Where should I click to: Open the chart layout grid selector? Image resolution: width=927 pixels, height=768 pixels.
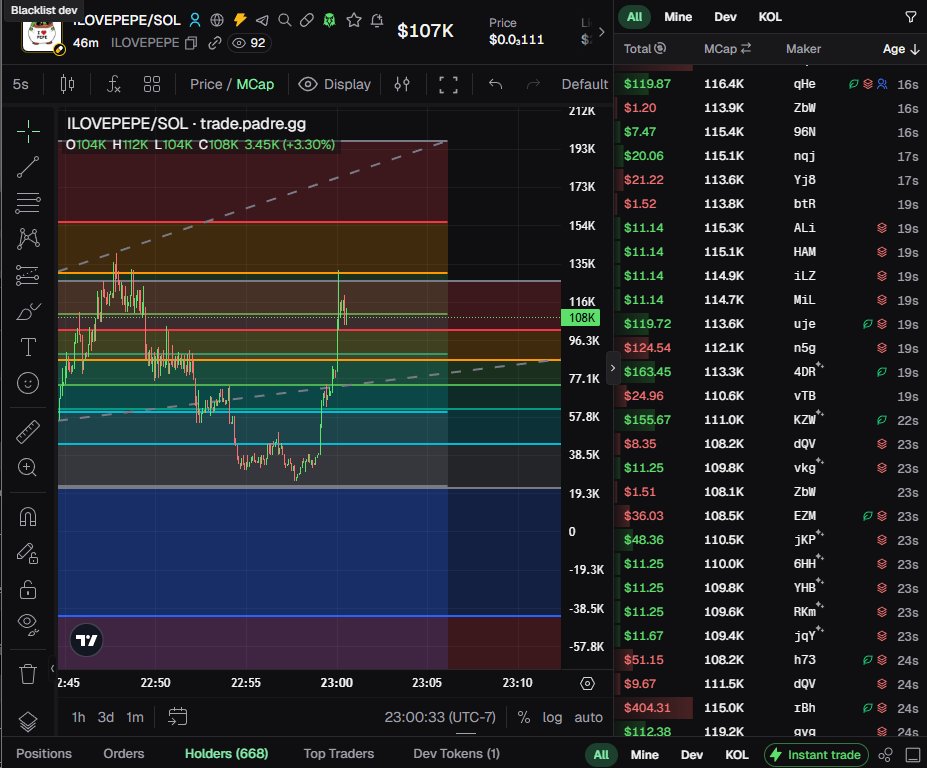[x=152, y=85]
